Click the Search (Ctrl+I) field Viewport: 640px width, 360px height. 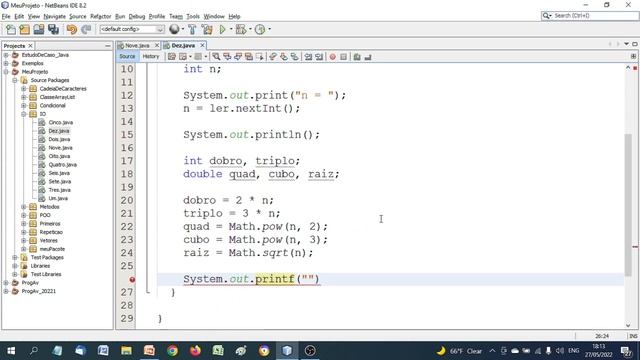pos(590,16)
